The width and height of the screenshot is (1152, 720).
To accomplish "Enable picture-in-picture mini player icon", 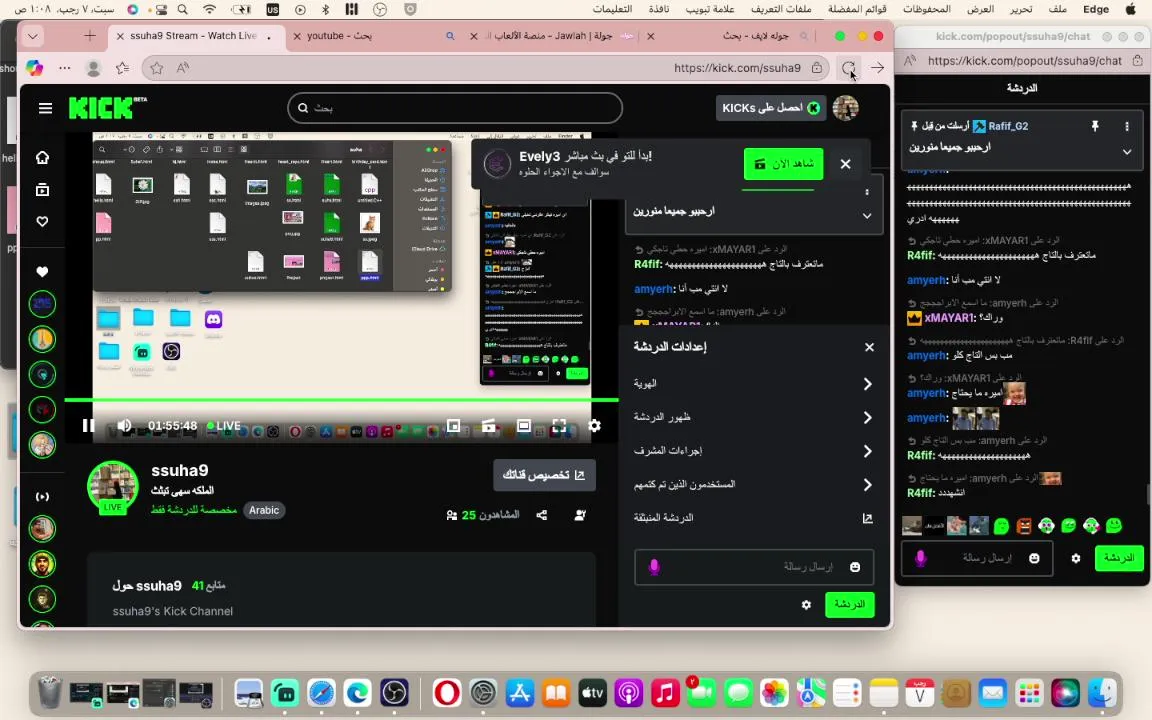I will click(x=453, y=425).
